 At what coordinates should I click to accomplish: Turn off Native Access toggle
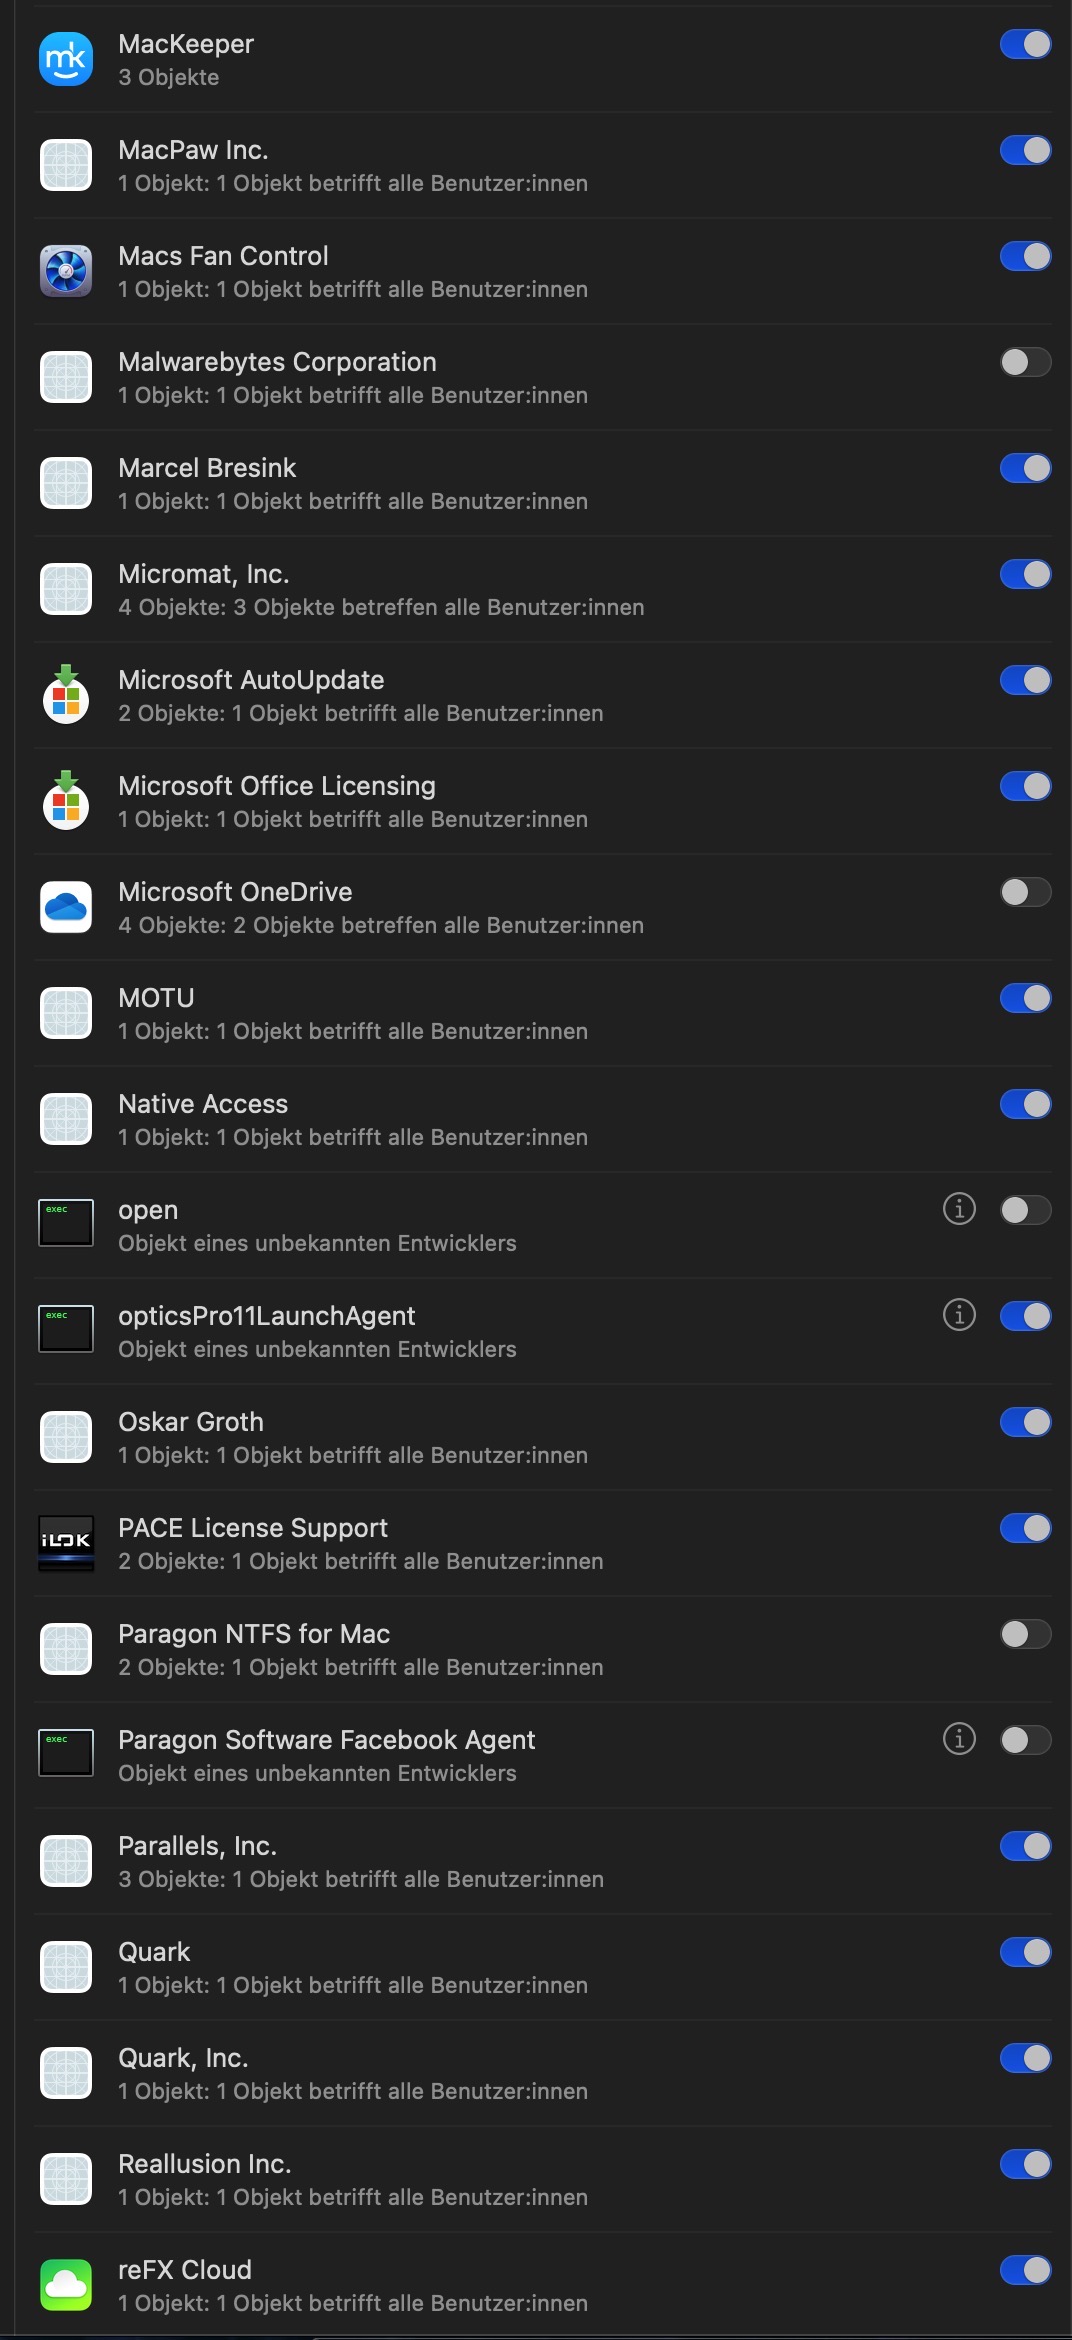coord(1025,1104)
